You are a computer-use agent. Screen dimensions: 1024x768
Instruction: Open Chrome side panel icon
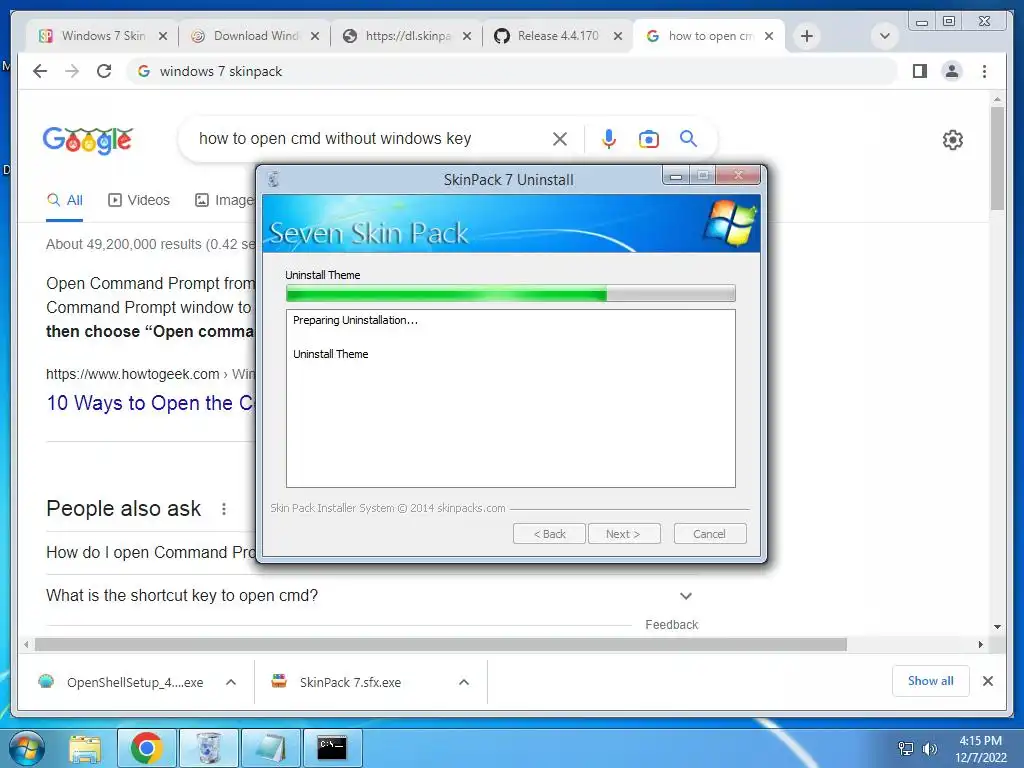(x=920, y=71)
